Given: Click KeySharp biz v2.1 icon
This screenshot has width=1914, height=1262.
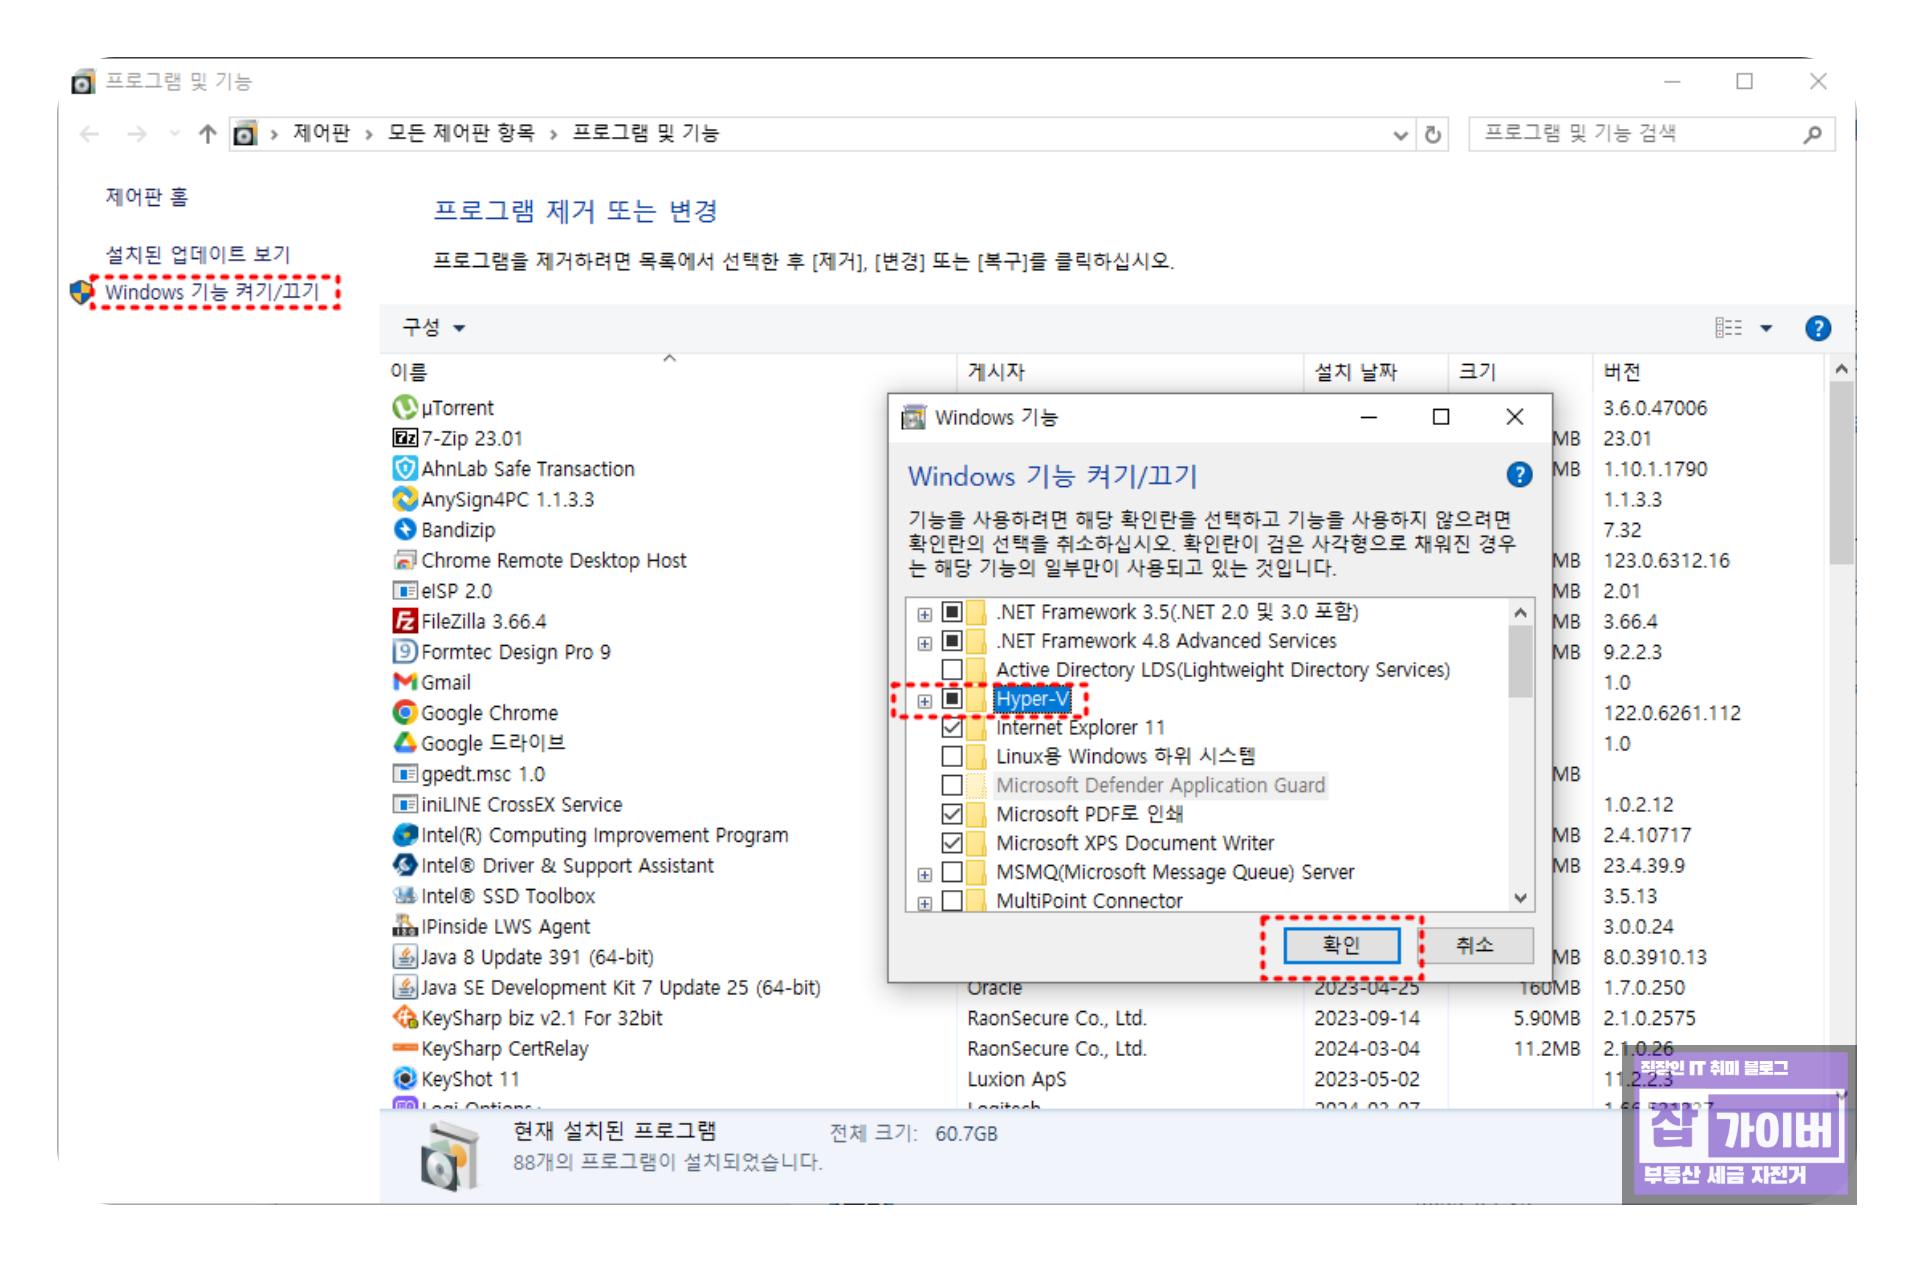Looking at the screenshot, I should click(404, 1018).
